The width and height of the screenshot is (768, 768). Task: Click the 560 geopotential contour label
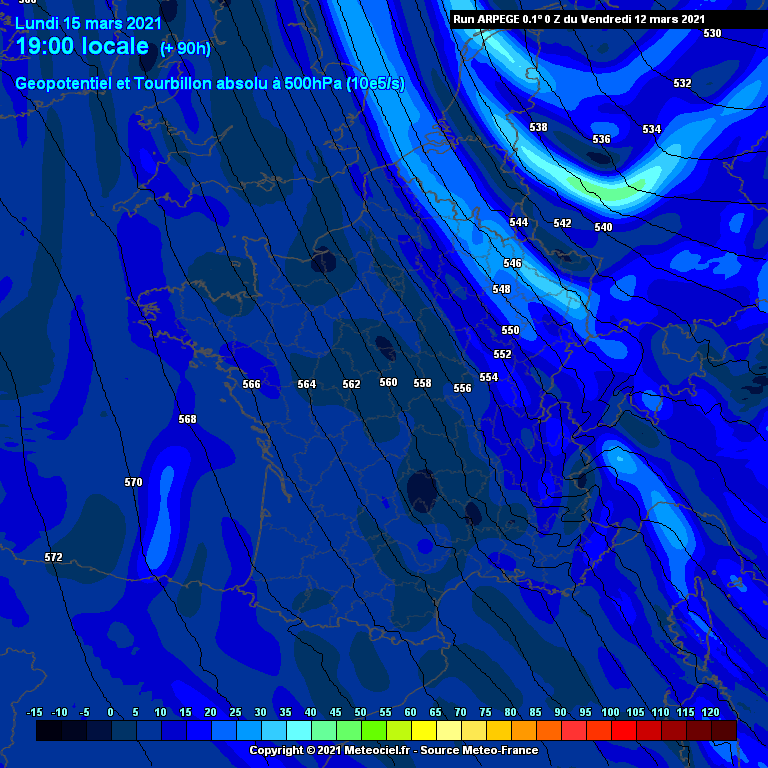pos(388,382)
